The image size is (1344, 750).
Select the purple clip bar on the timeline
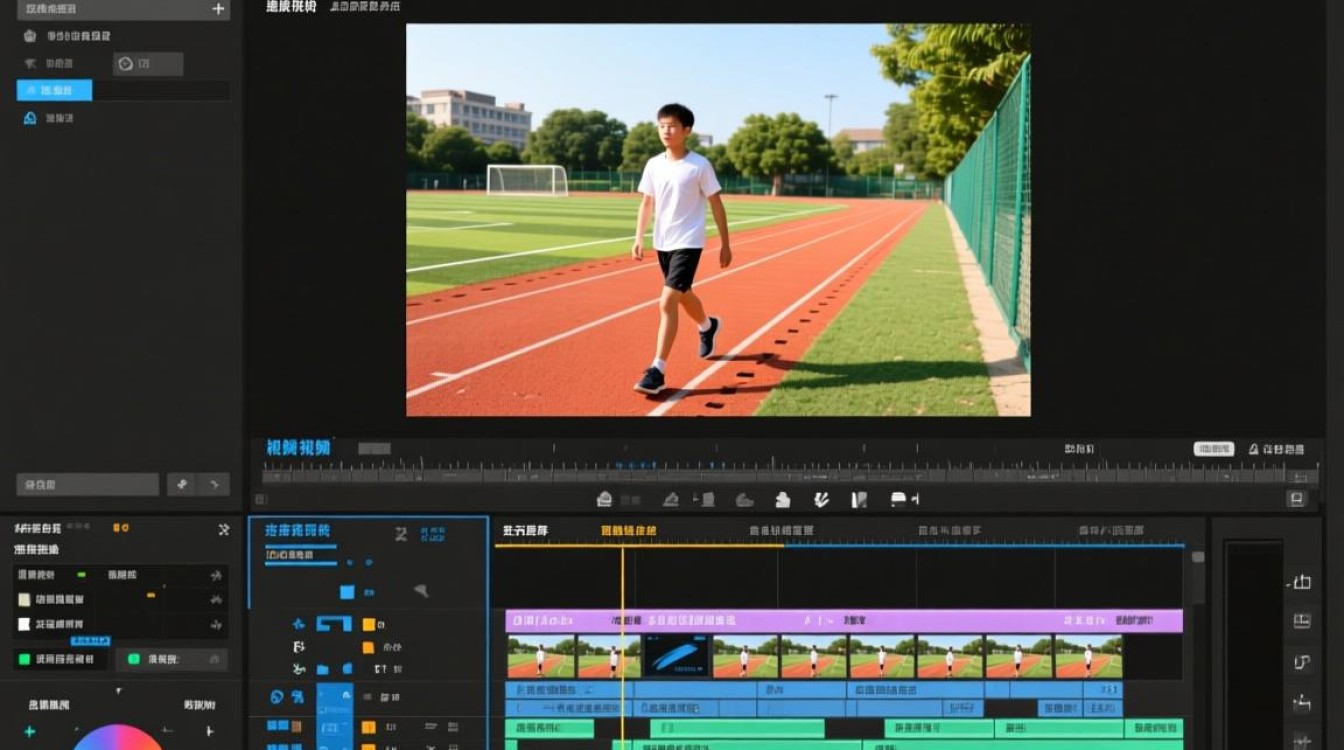(x=844, y=621)
